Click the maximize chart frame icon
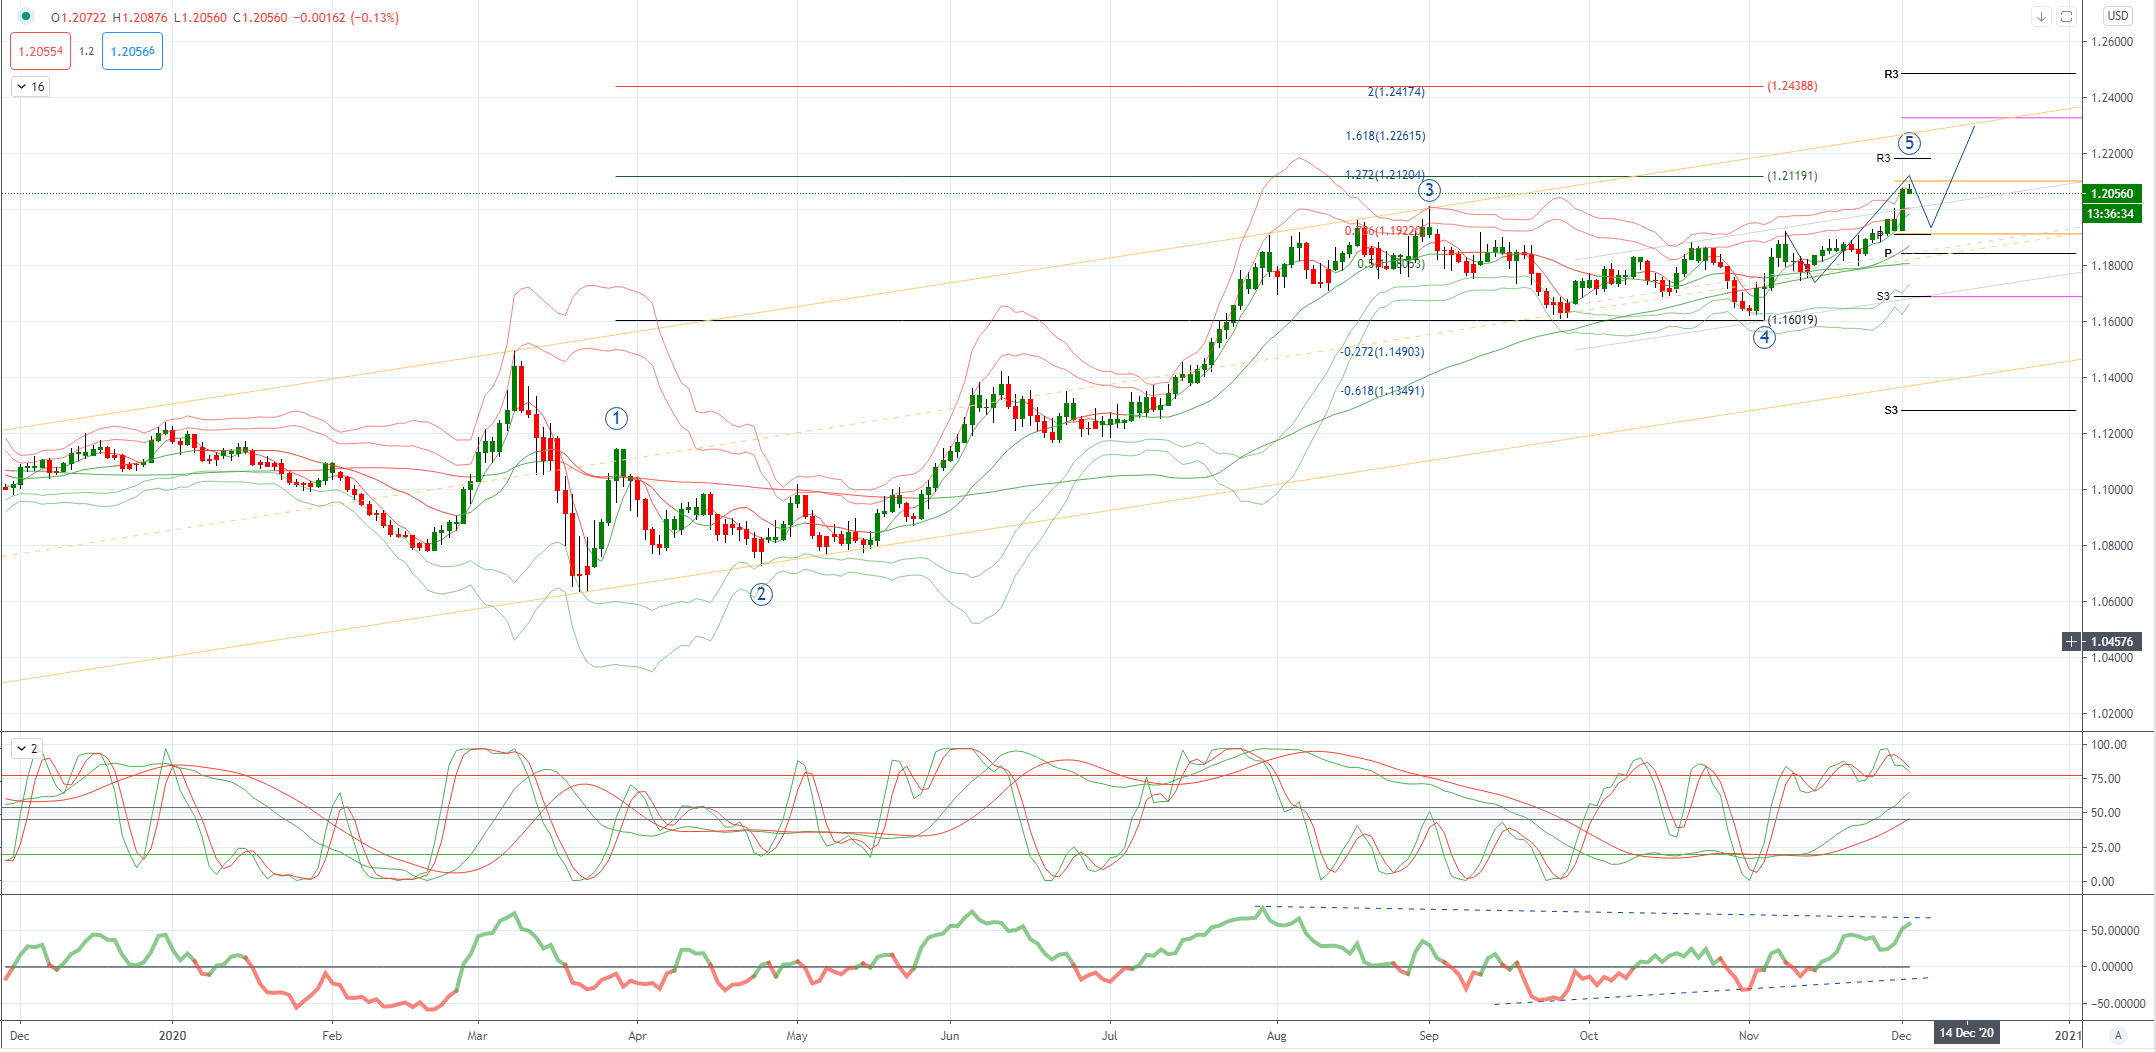2156x1052 pixels. click(2066, 17)
